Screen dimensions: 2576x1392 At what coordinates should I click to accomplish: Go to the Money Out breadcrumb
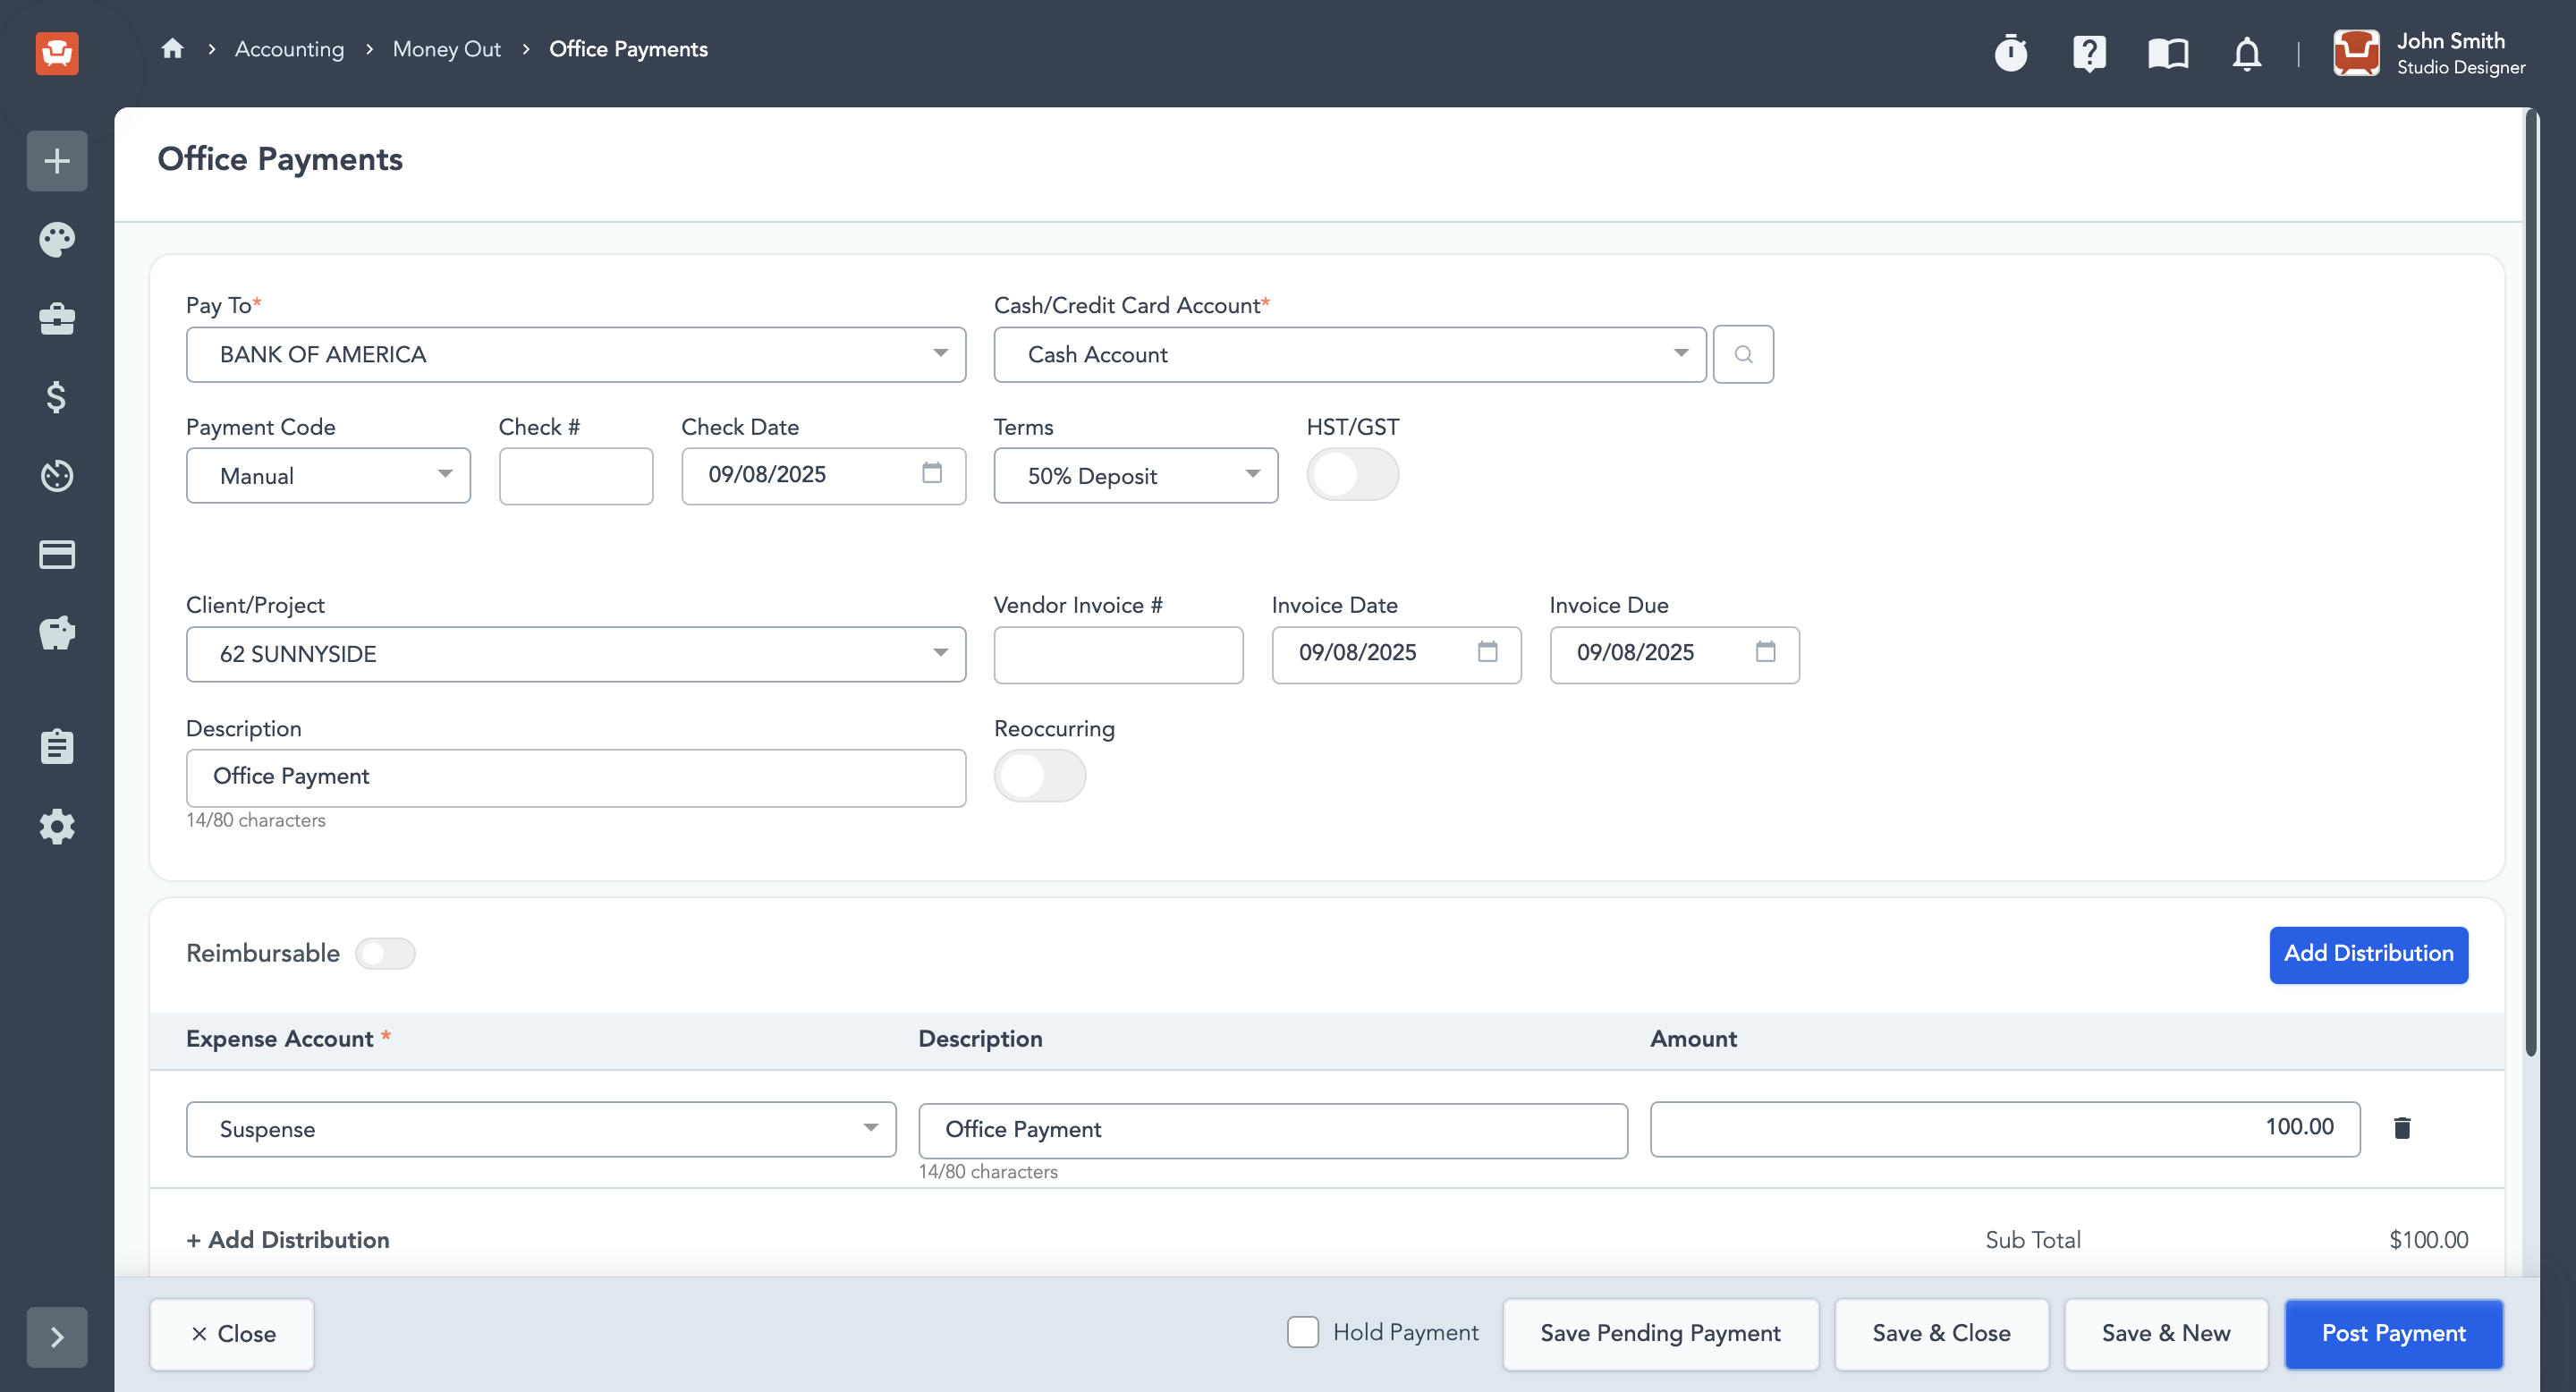(446, 48)
